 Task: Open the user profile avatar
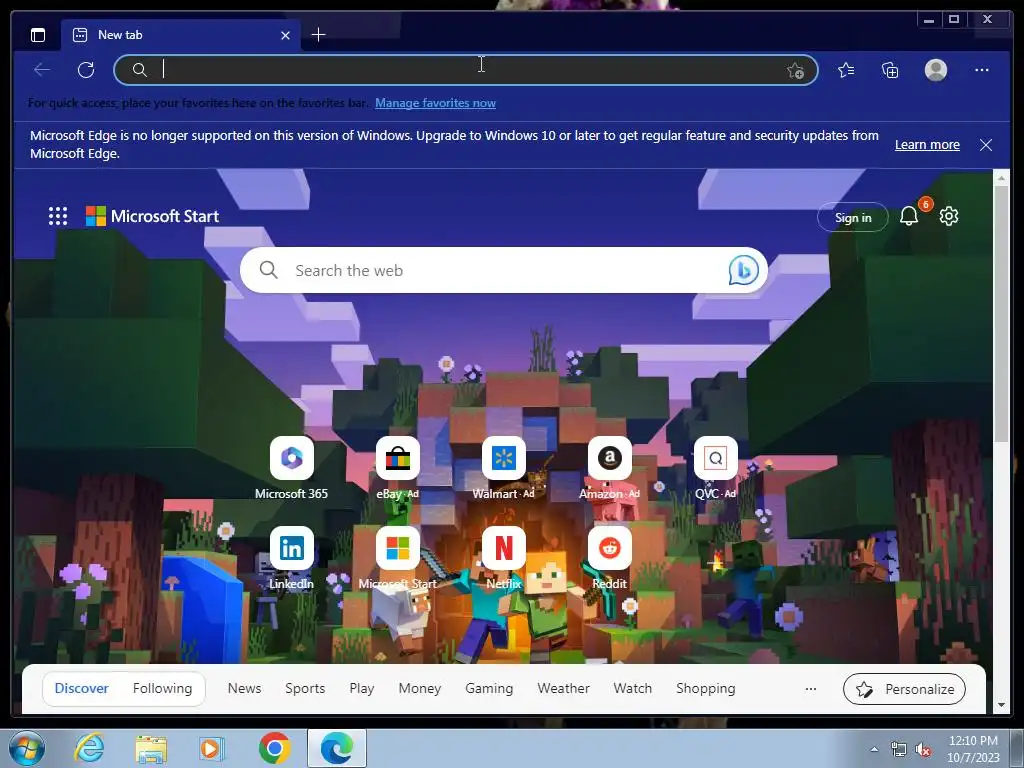[x=936, y=70]
